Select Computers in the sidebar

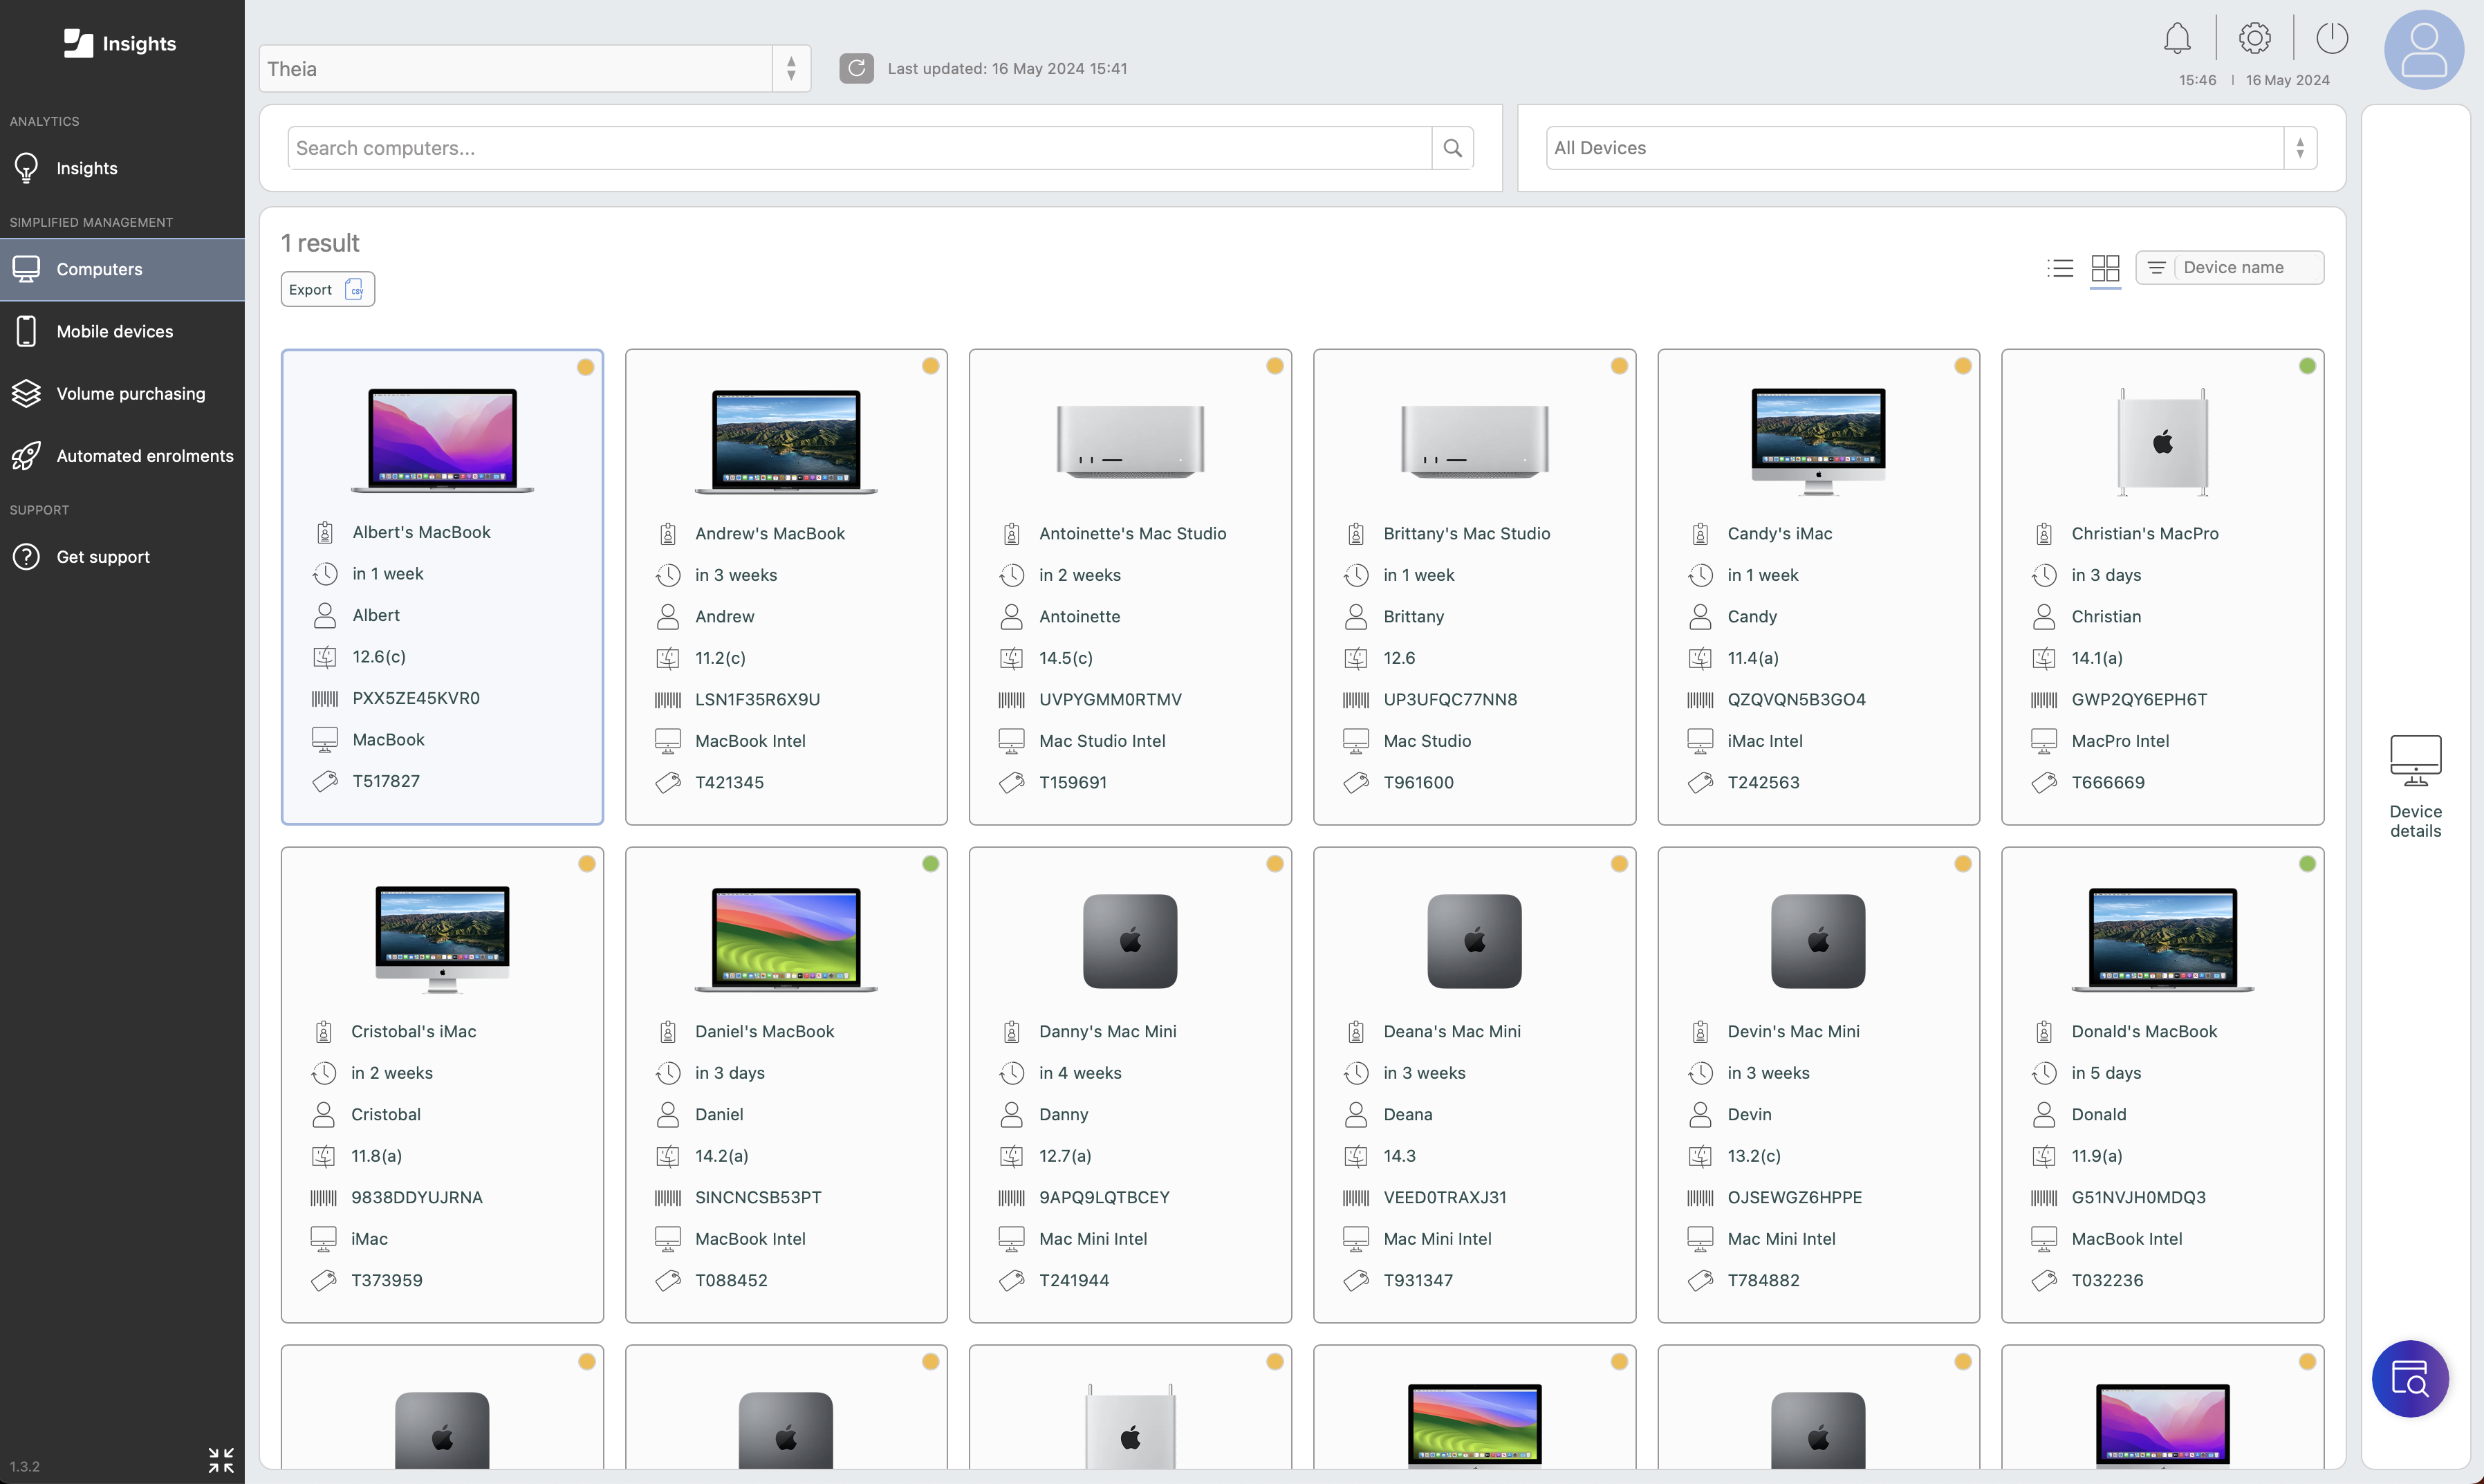[x=122, y=269]
